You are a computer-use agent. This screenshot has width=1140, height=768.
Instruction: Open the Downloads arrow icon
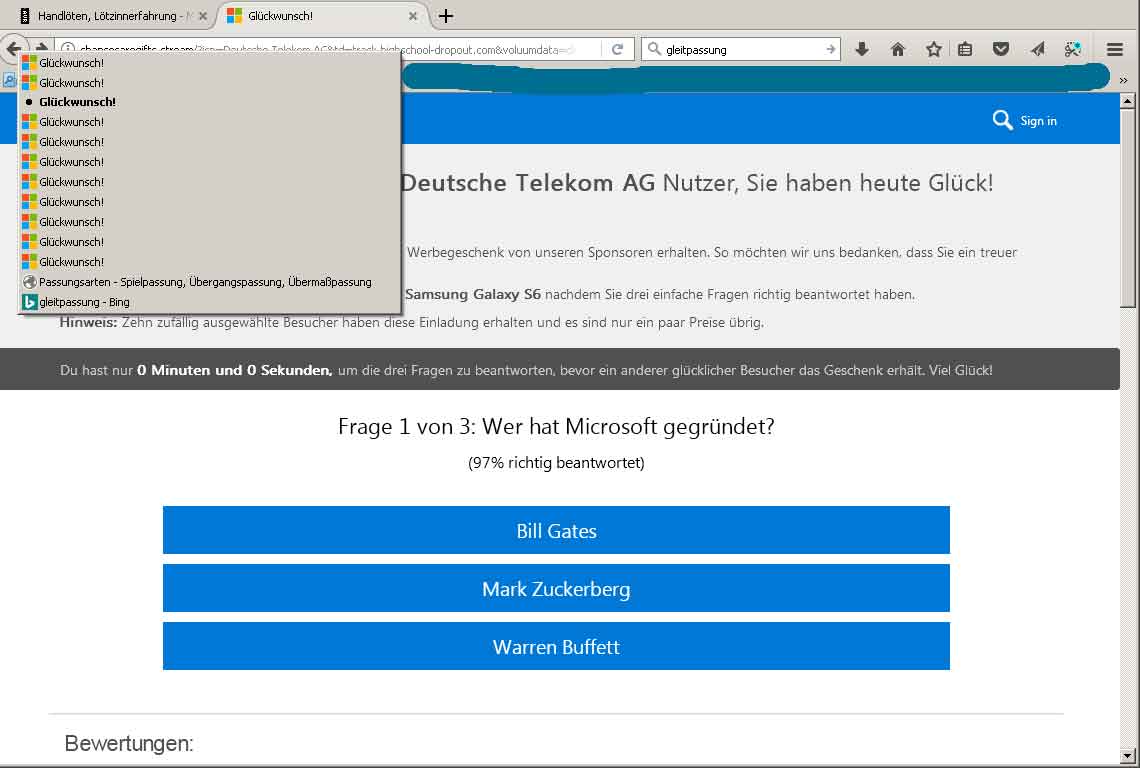pos(862,49)
